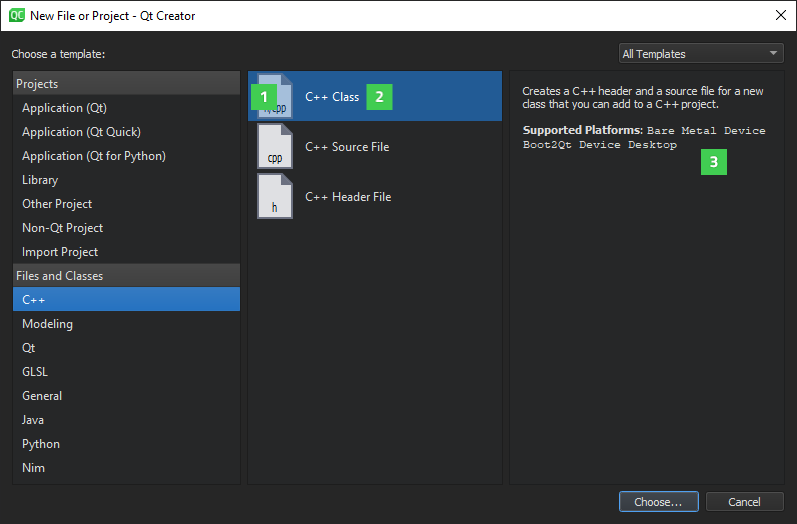
Task: Choose the Python files category
Action: click(x=41, y=444)
